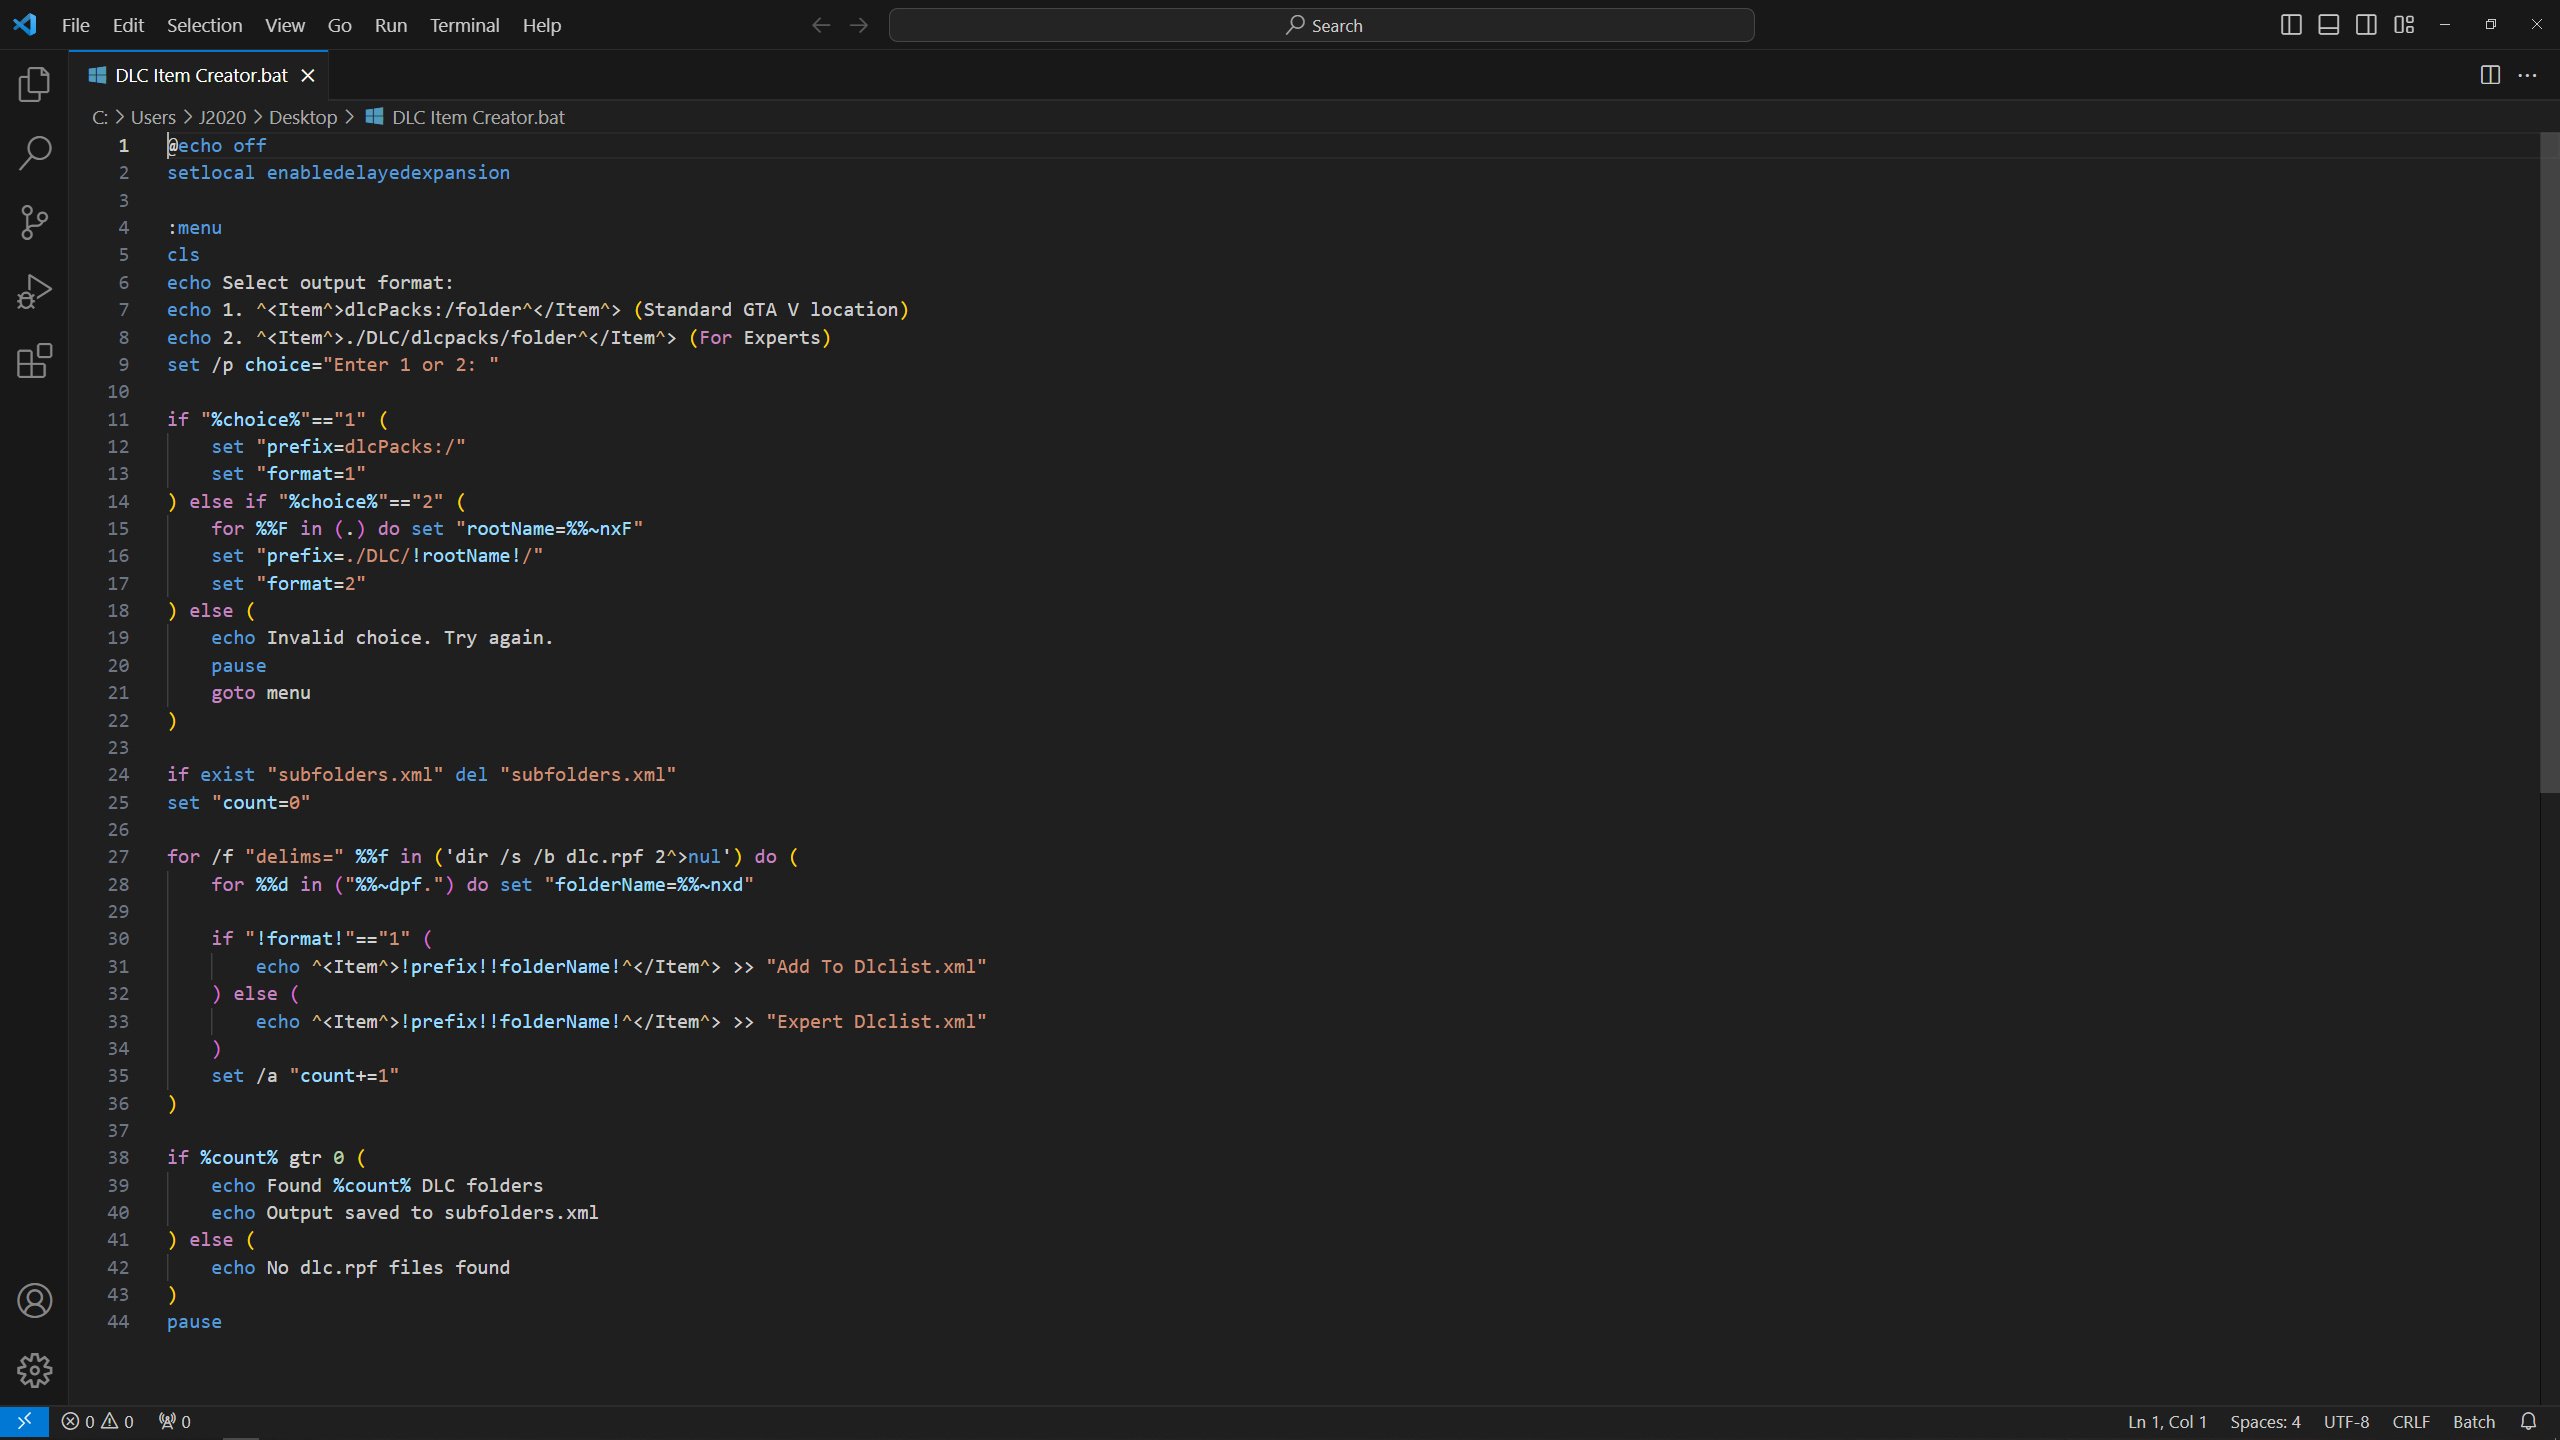Close the DLC Item Creator.bat tab
The image size is (2560, 1440).
coord(308,75)
